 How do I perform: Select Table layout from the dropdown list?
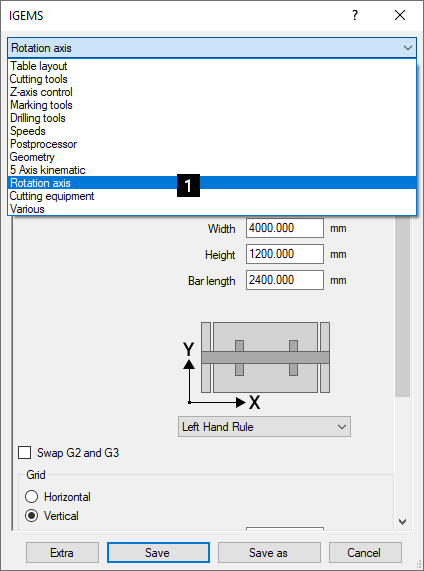click(x=212, y=66)
